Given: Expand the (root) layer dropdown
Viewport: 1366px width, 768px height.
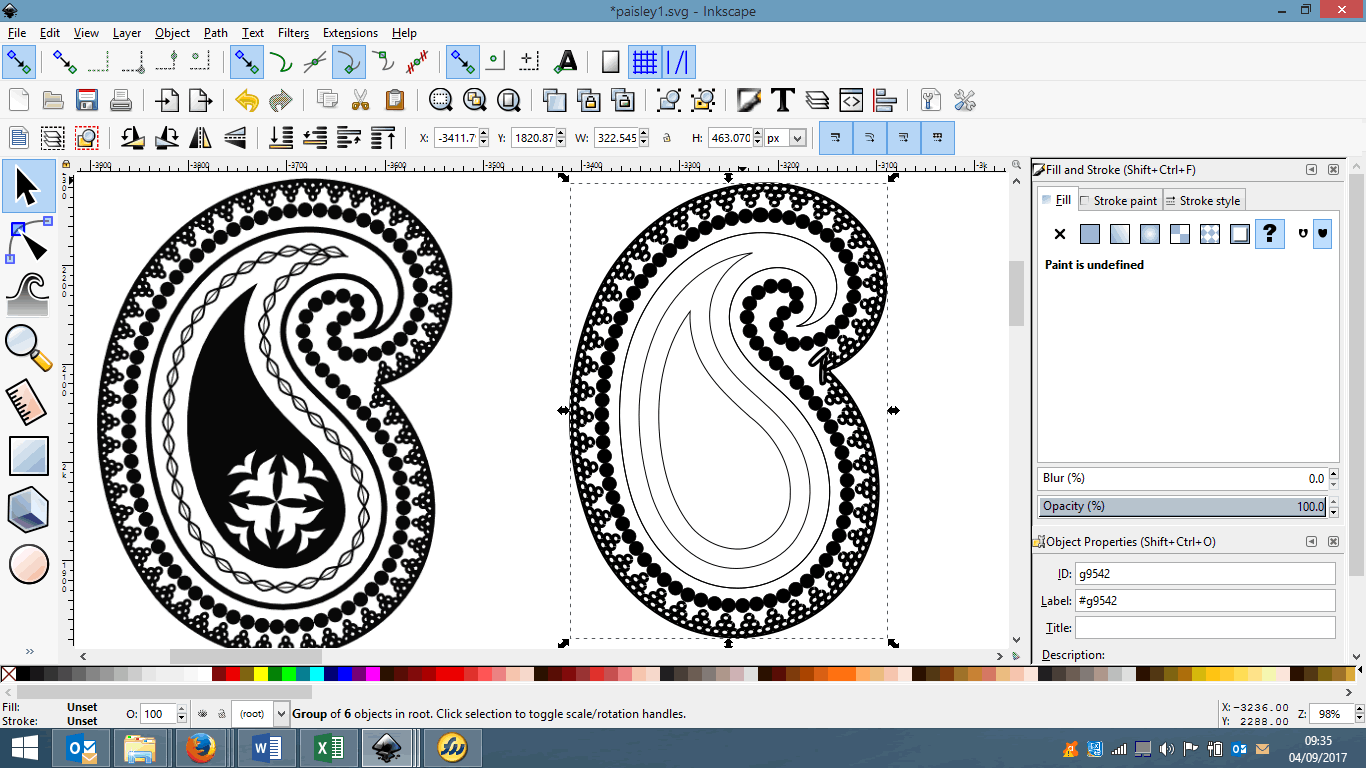Looking at the screenshot, I should click(x=280, y=714).
